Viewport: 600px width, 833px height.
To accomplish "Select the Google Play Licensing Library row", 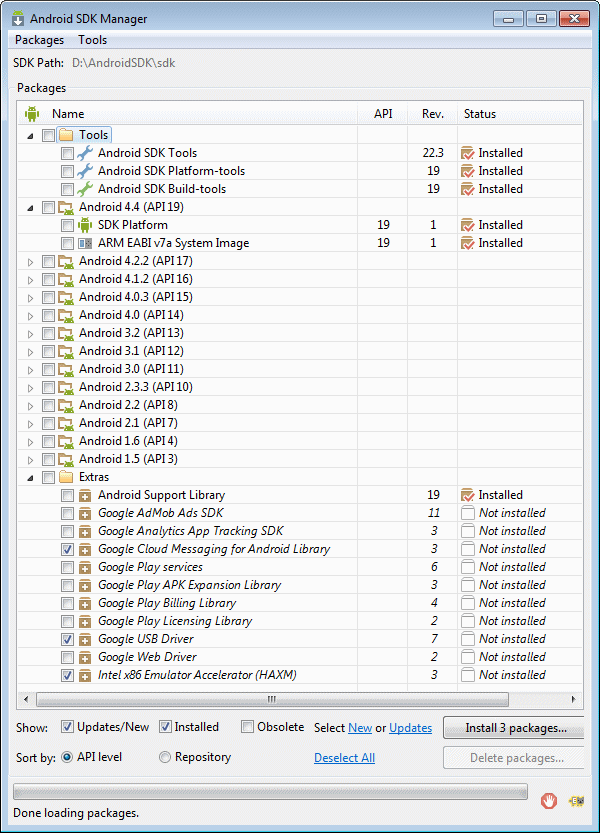I will (301, 621).
